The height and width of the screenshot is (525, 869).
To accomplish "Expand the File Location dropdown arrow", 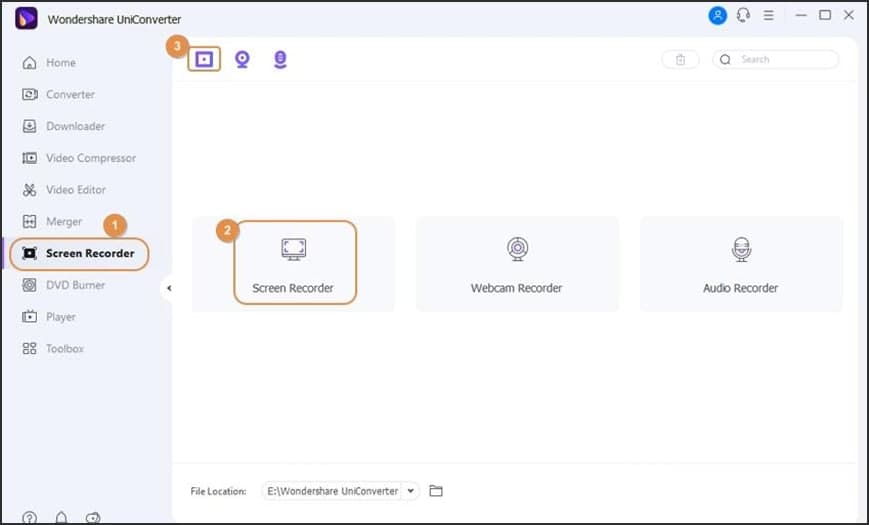I will click(x=411, y=491).
